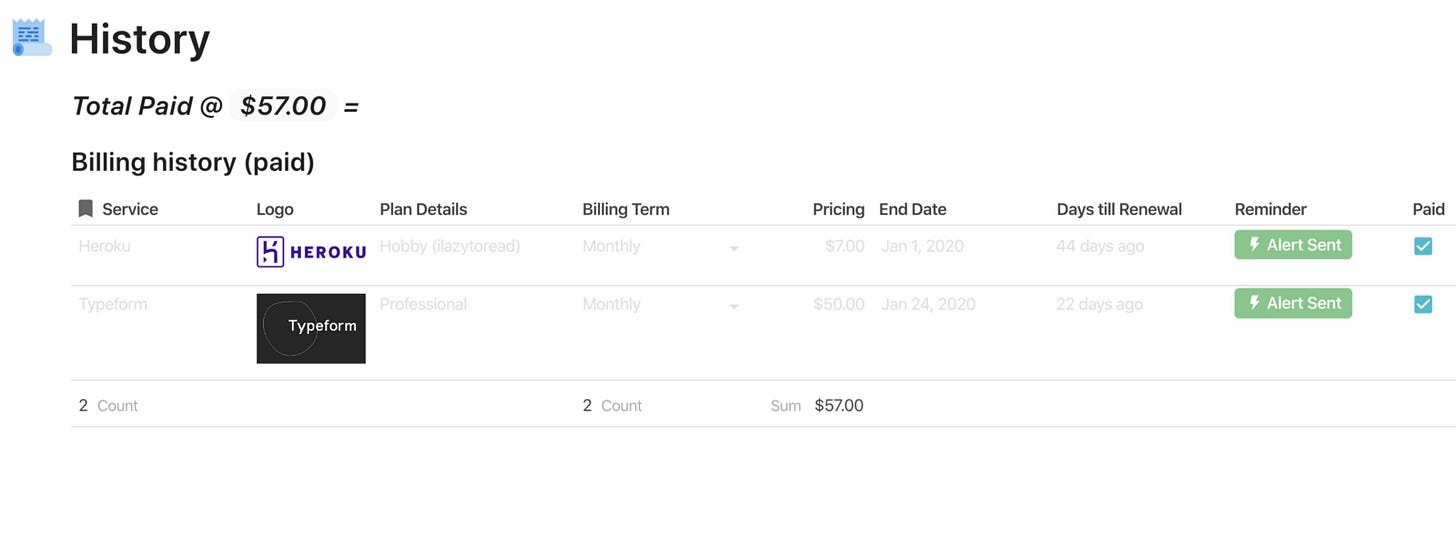The image size is (1456, 554).
Task: Click the bookmark icon beside Service header
Action: (x=86, y=209)
